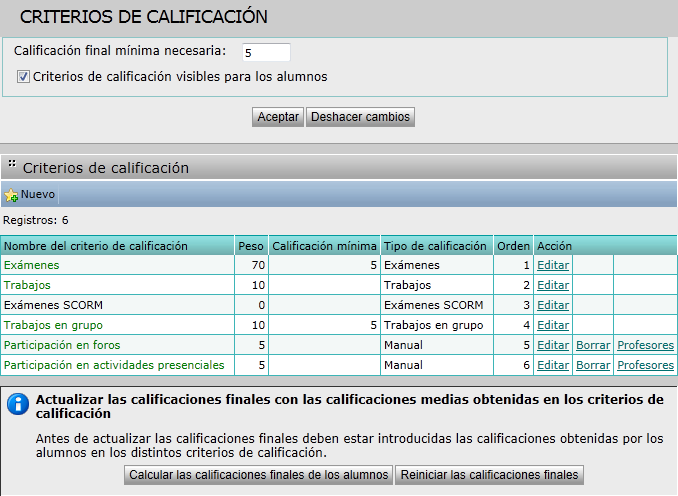Click Borrar for Participación en foros
This screenshot has width=678, height=496.
[593, 345]
